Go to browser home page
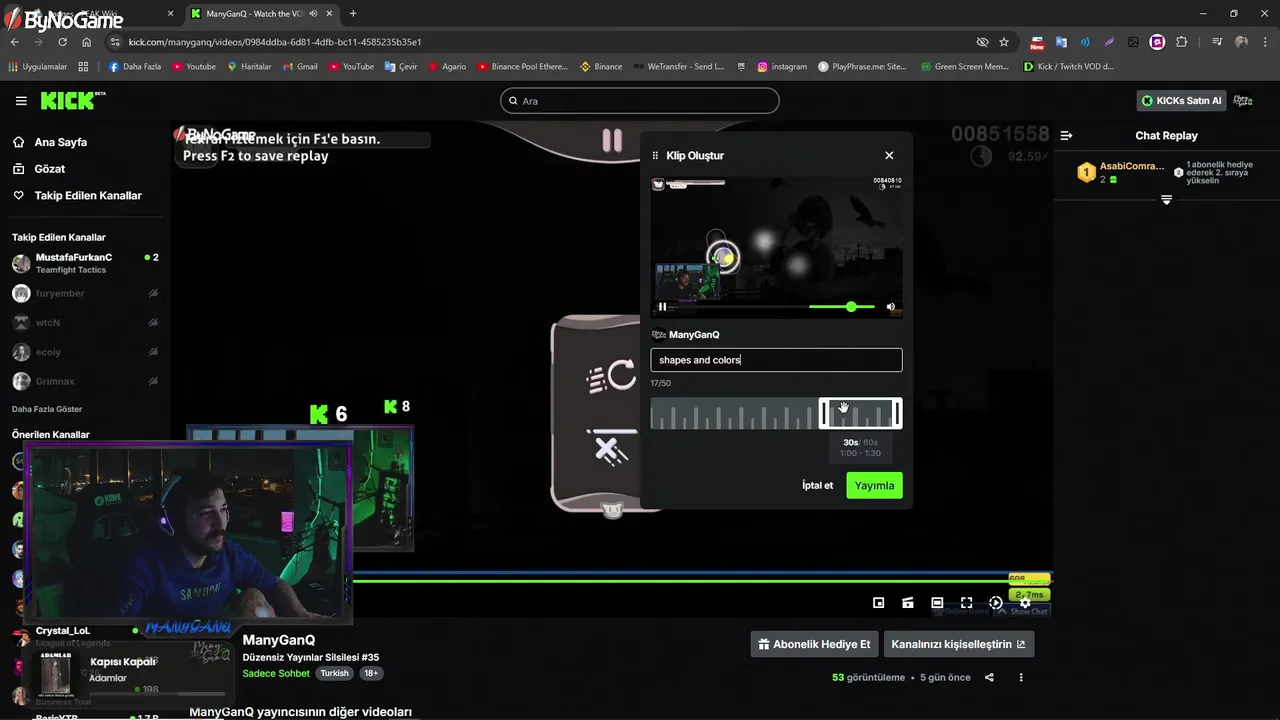1280x720 pixels. (x=87, y=42)
